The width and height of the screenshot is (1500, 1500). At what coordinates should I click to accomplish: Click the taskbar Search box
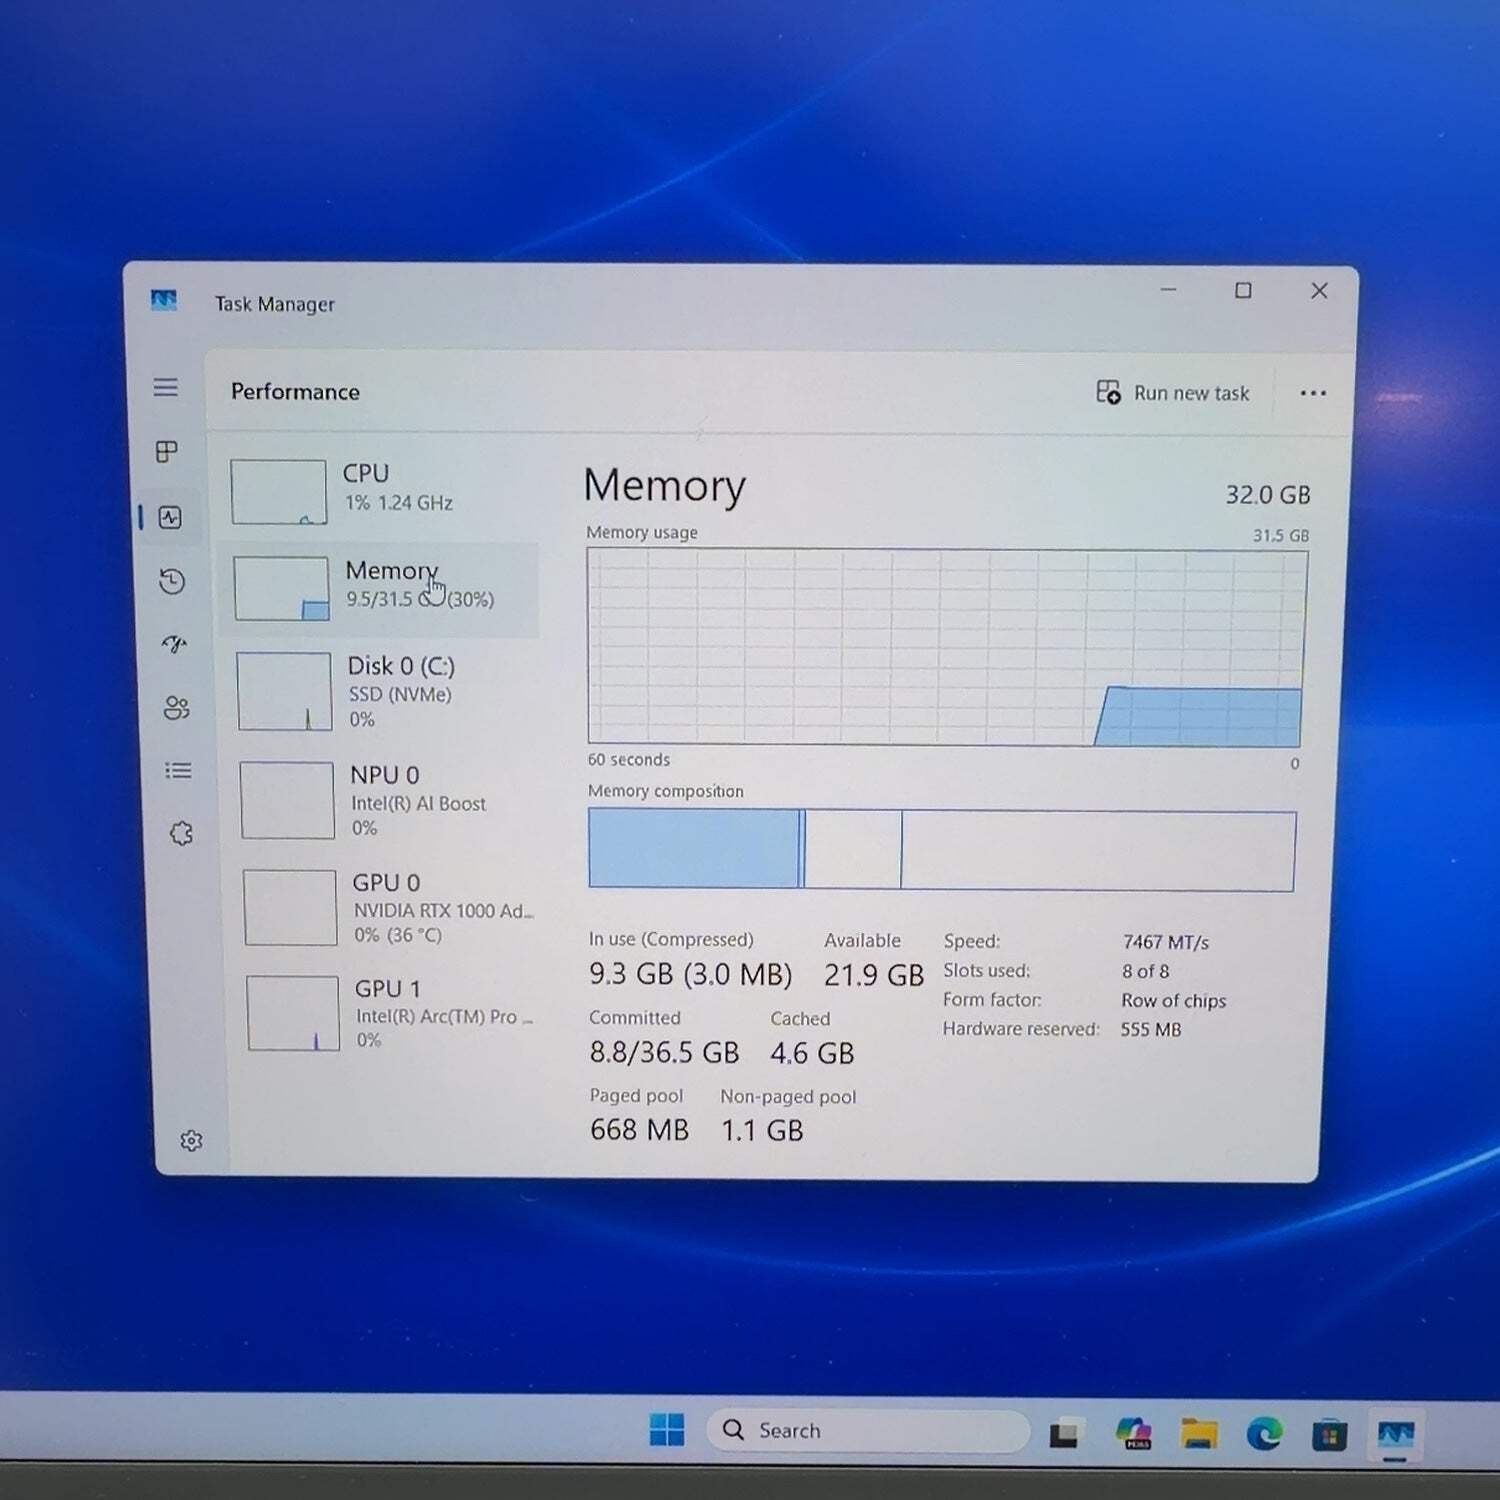pos(867,1430)
